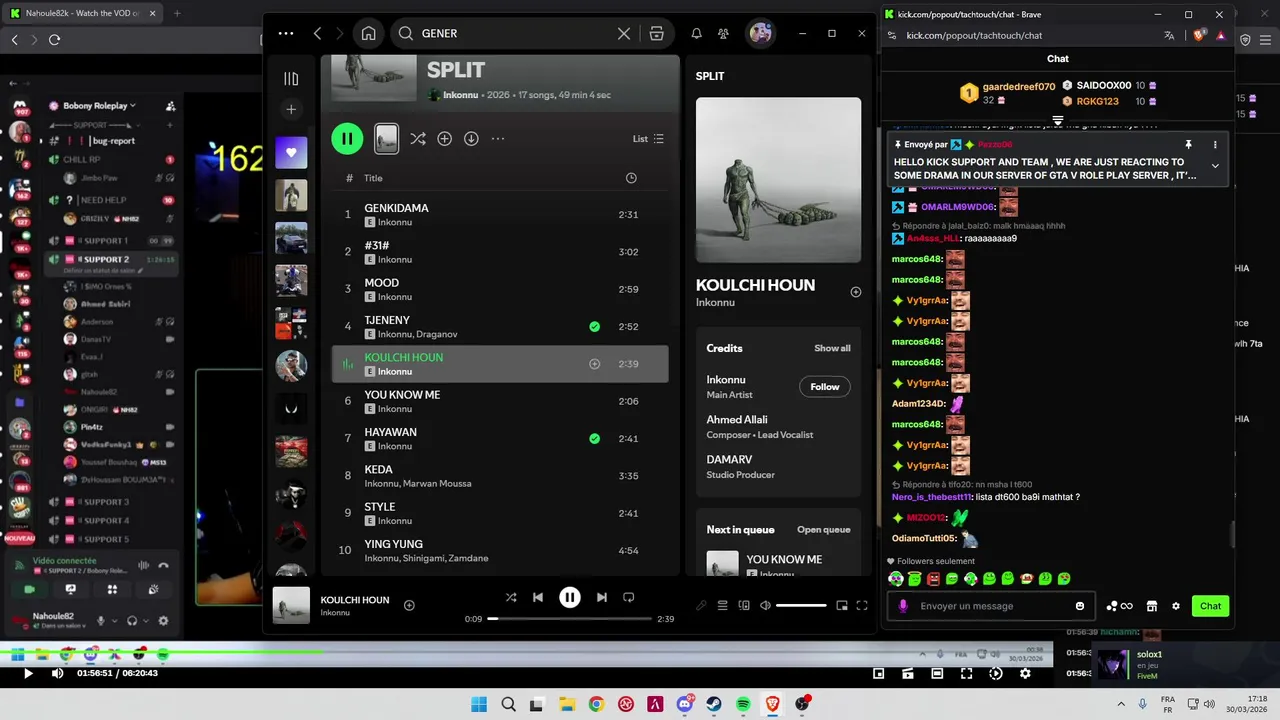Open Spotify notifications bell
Screen dimensions: 1280x720
[x=697, y=33]
